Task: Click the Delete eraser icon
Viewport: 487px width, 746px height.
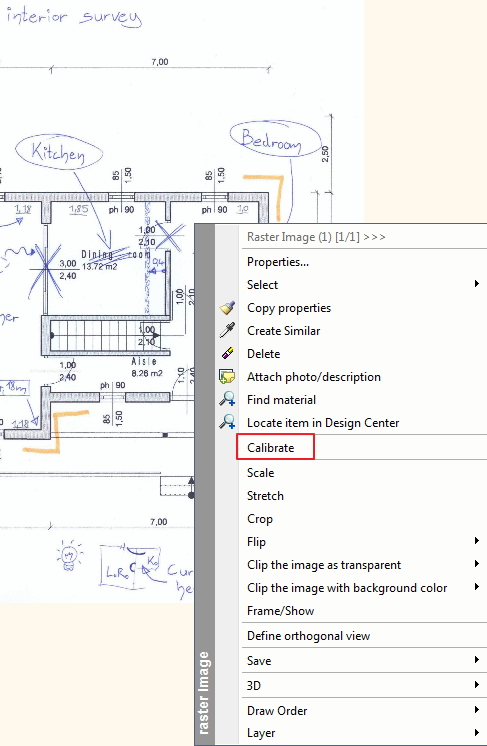Action: (x=227, y=353)
